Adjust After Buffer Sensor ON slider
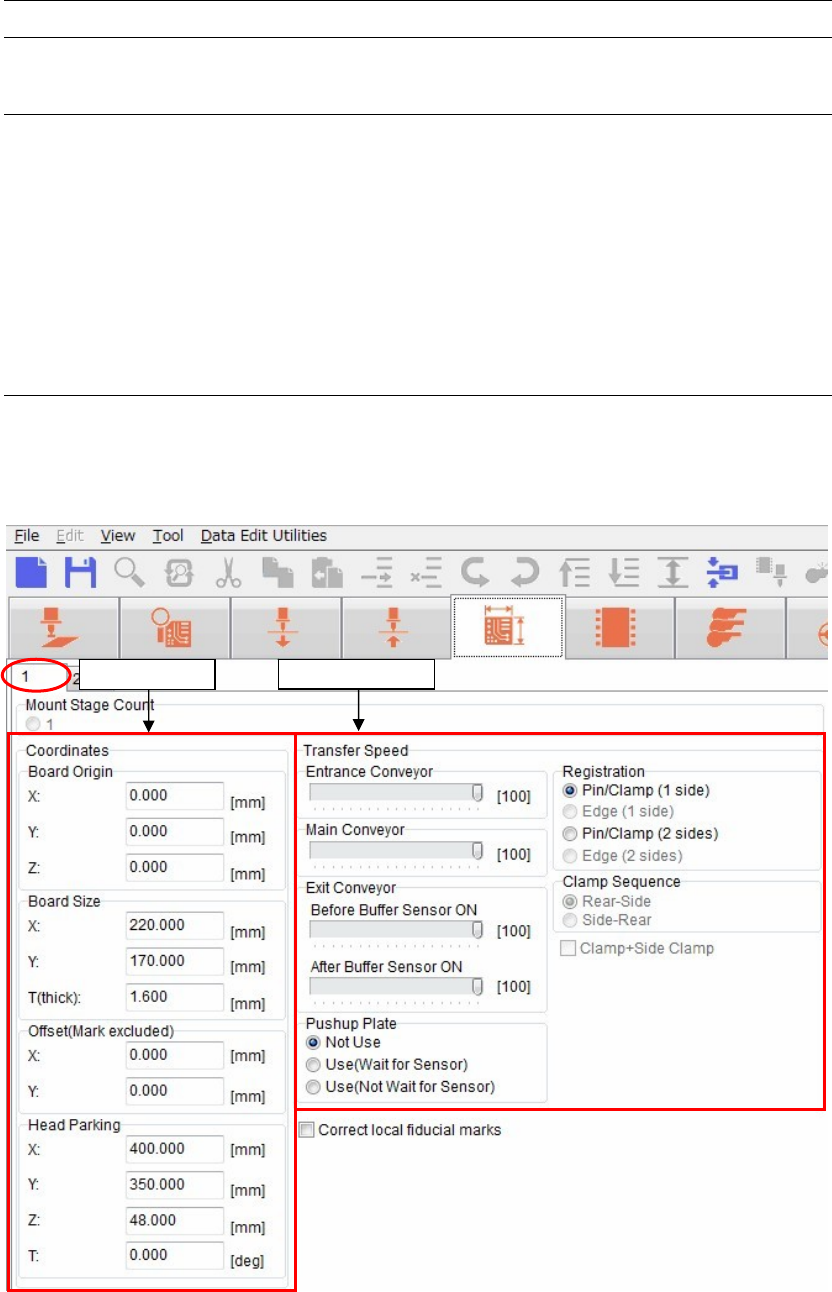 [x=398, y=988]
